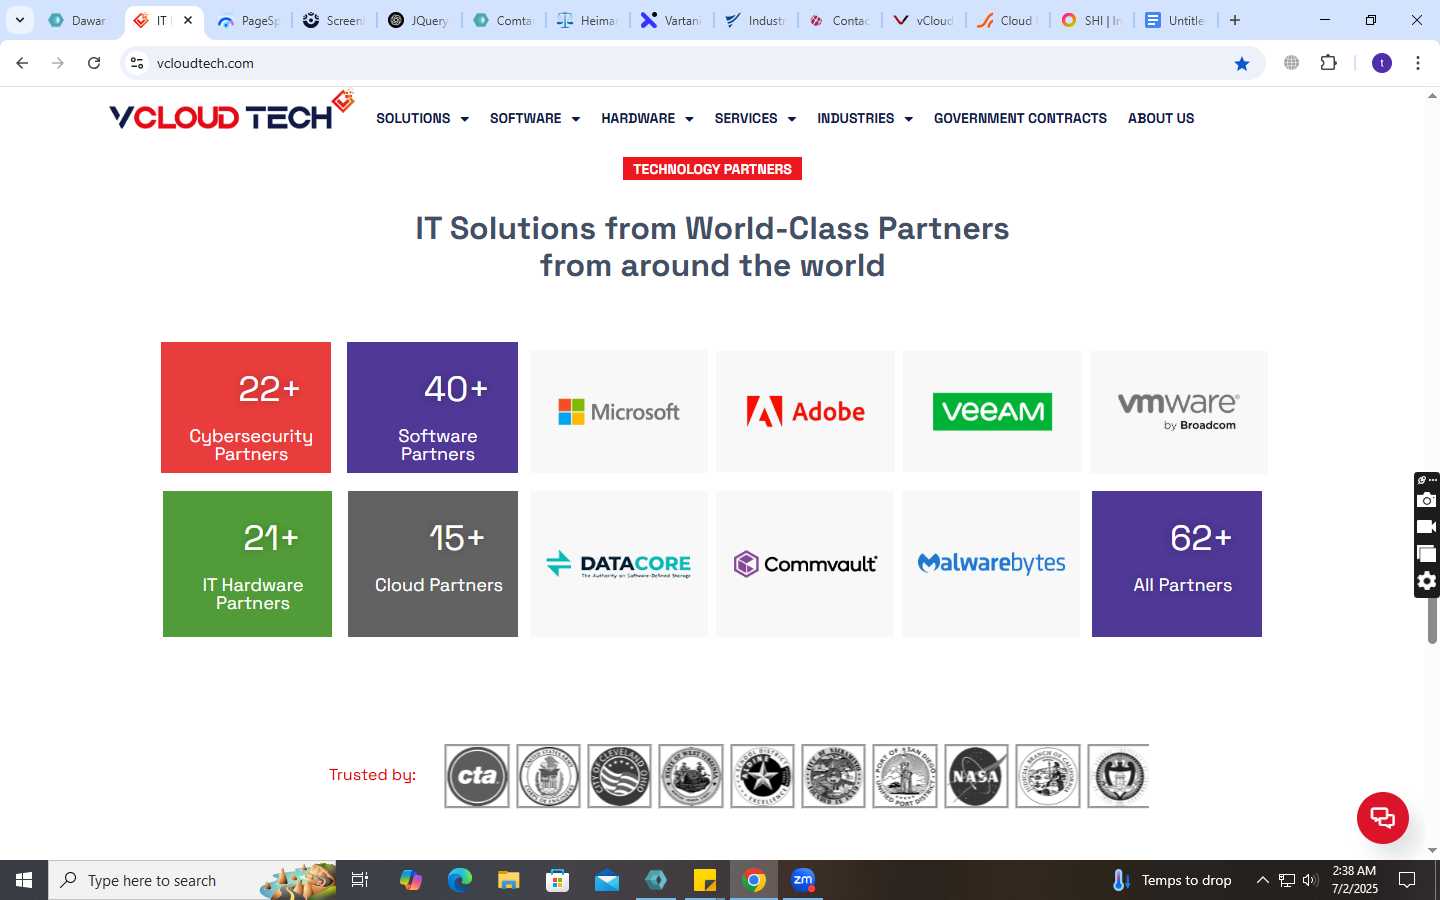Screen dimensions: 1440x900
Task: Click the video record icon in side toolbar
Action: [x=1427, y=526]
